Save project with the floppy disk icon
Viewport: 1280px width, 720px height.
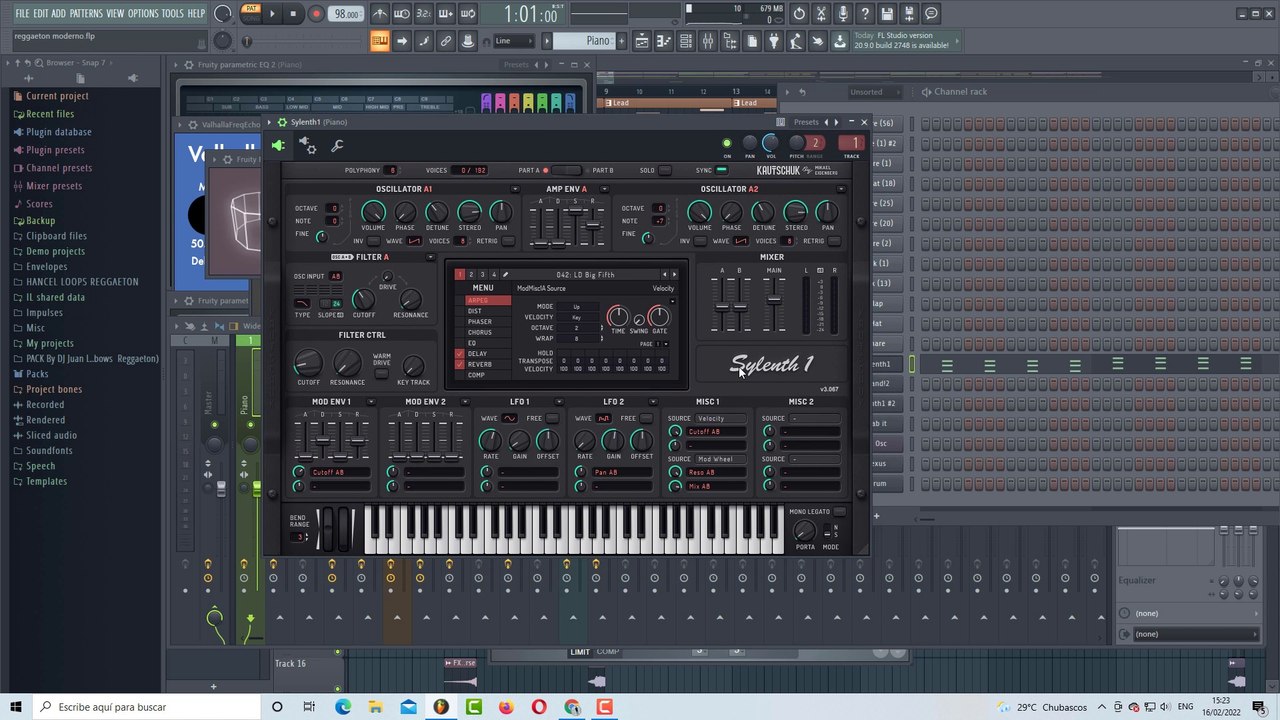click(x=887, y=14)
